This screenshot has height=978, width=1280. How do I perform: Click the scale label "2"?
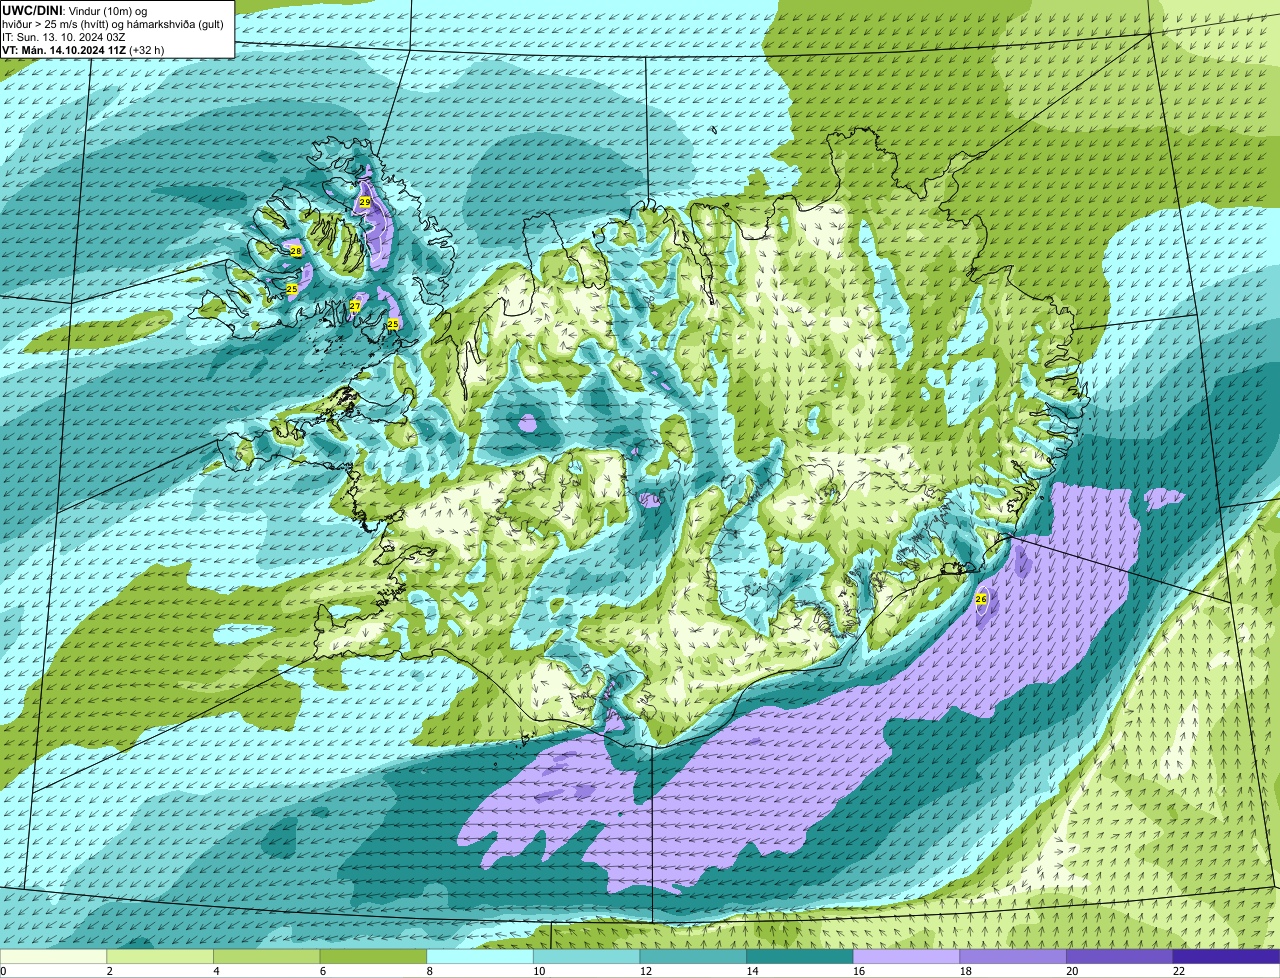tap(109, 971)
